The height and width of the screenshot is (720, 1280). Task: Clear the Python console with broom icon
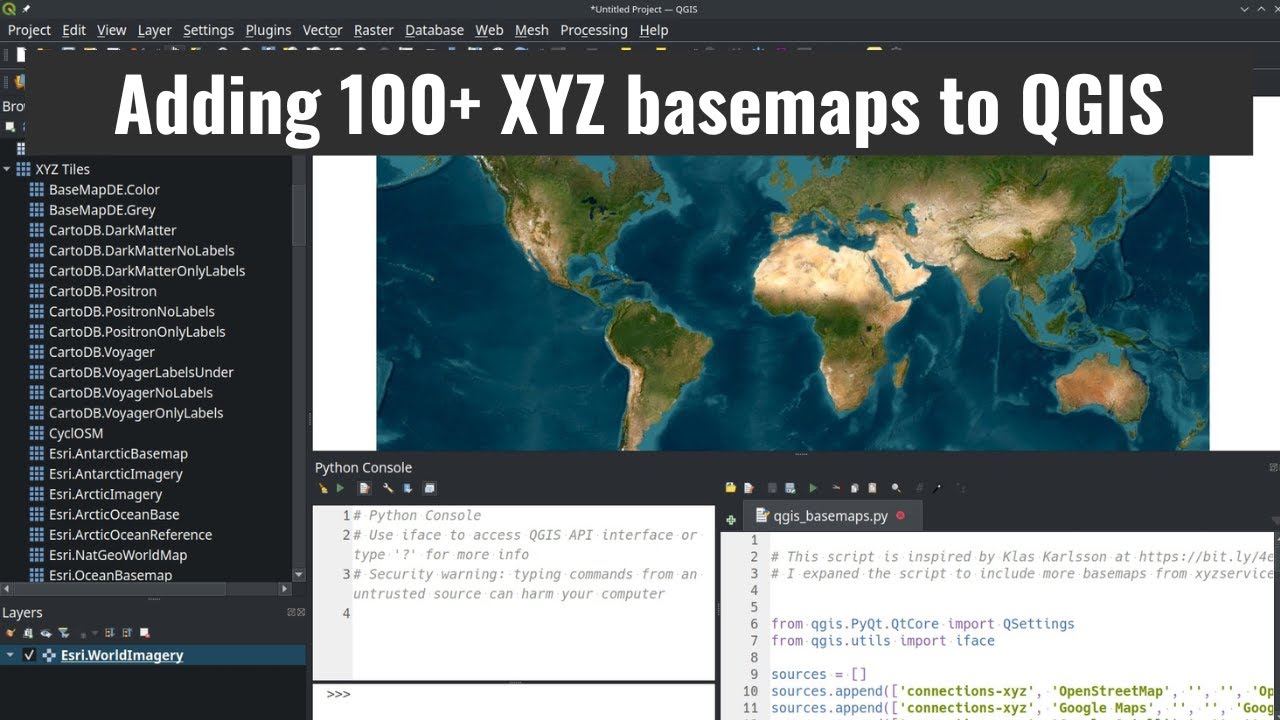322,488
